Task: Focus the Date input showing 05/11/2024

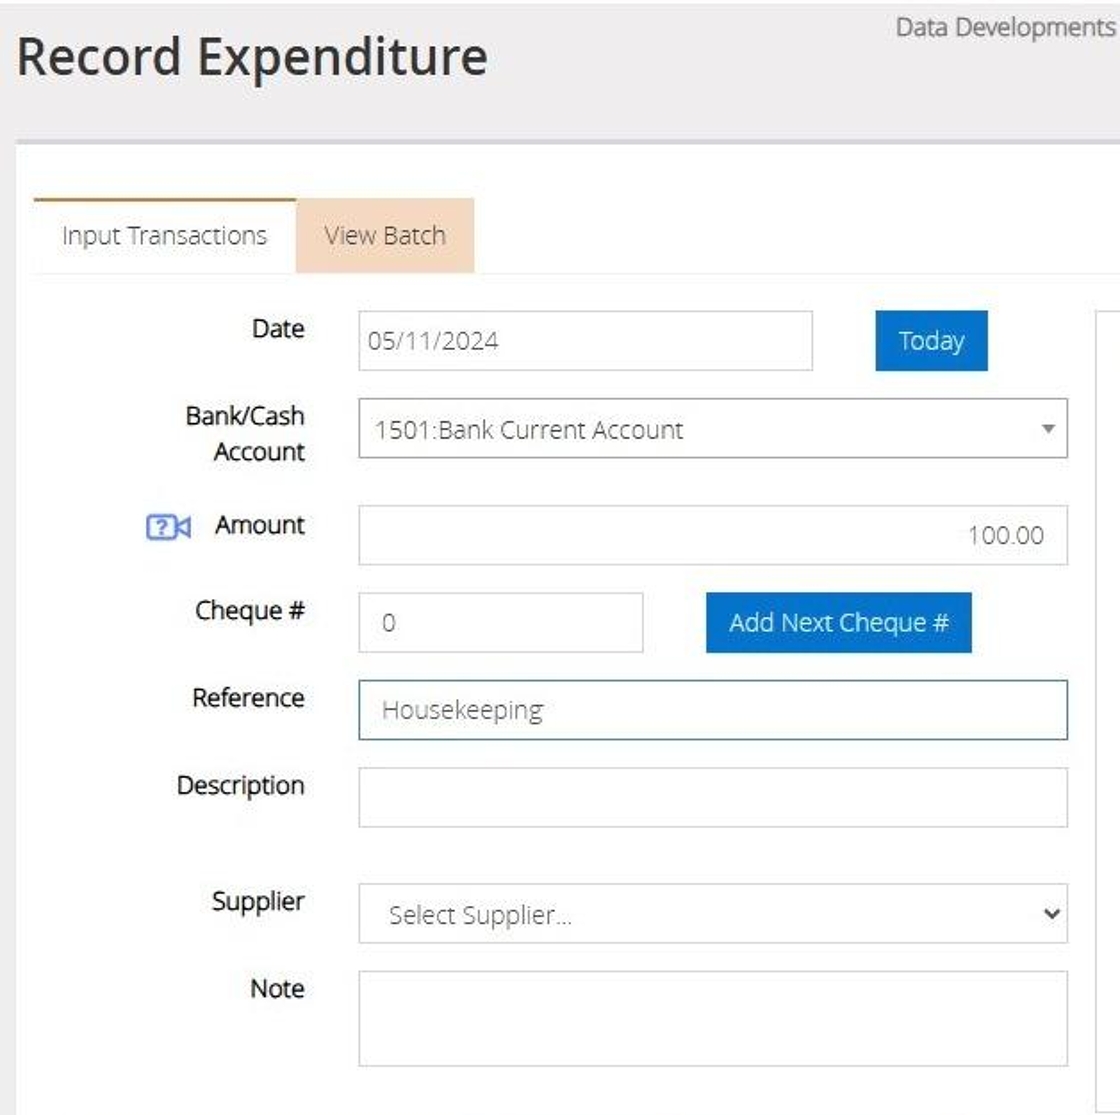Action: [x=585, y=341]
